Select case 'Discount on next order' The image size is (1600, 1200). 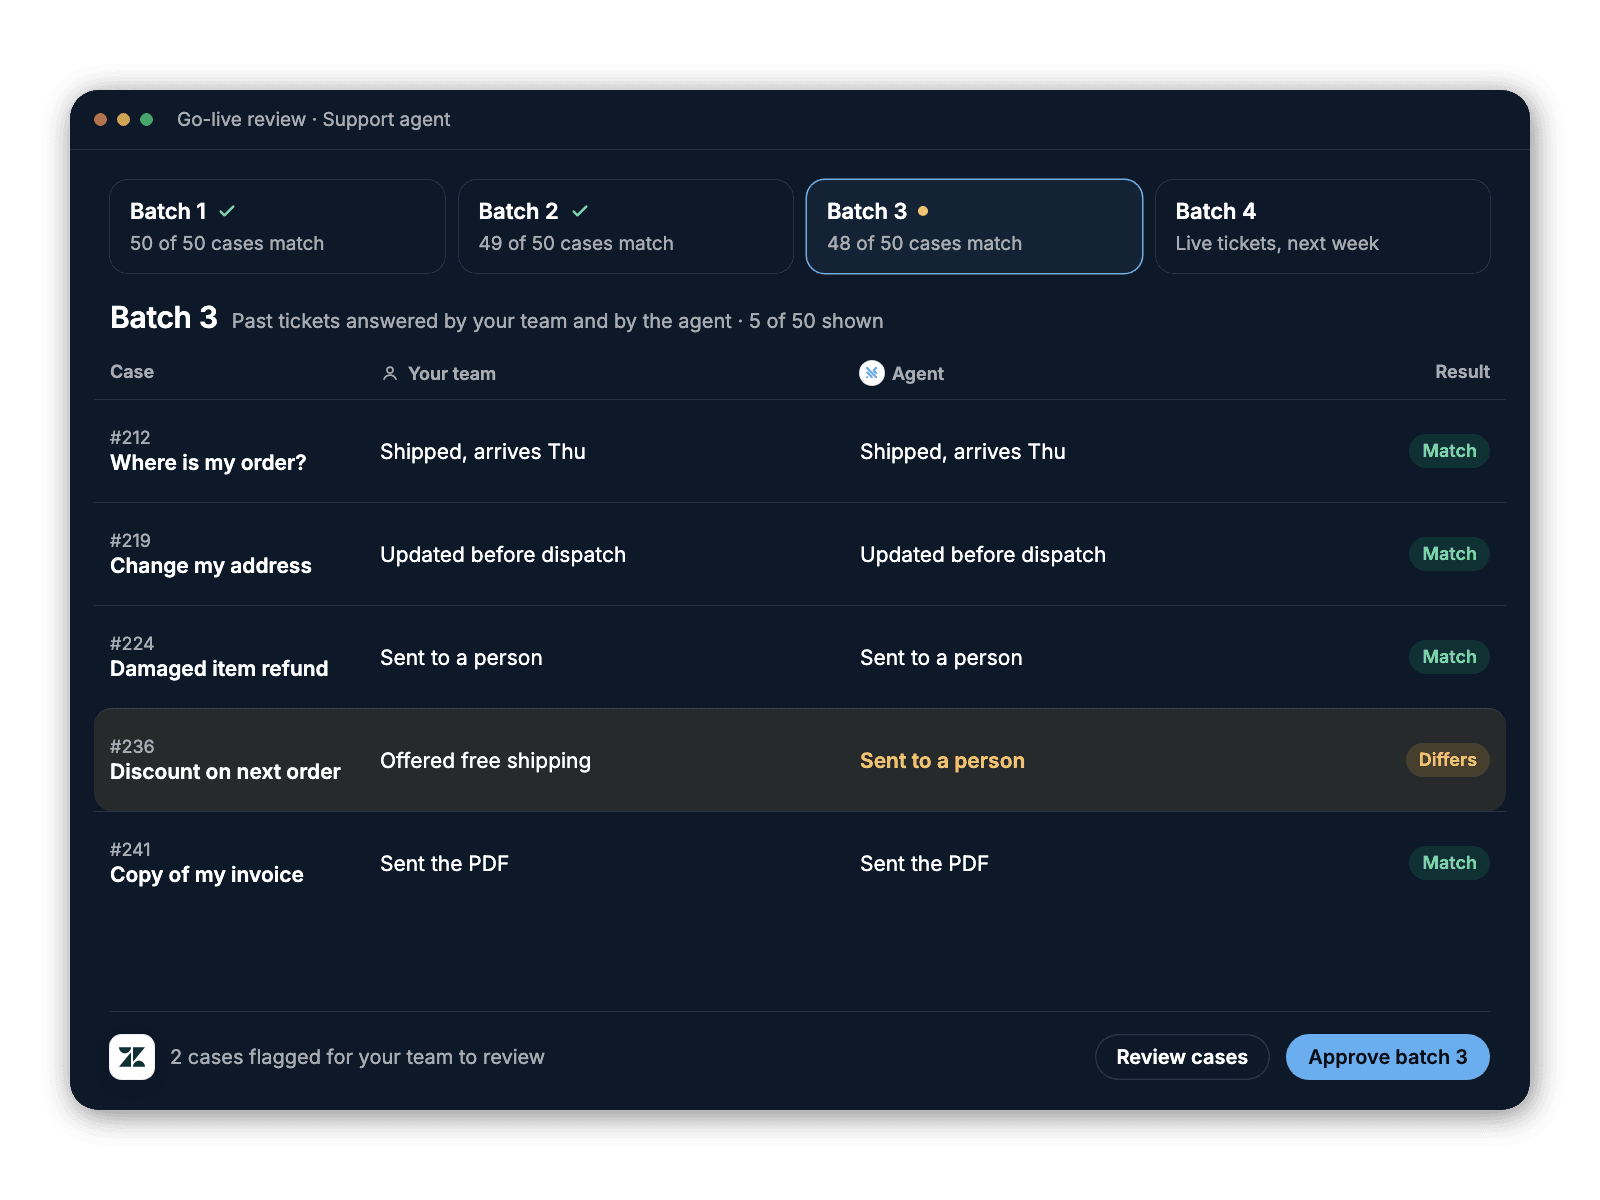tap(800, 760)
